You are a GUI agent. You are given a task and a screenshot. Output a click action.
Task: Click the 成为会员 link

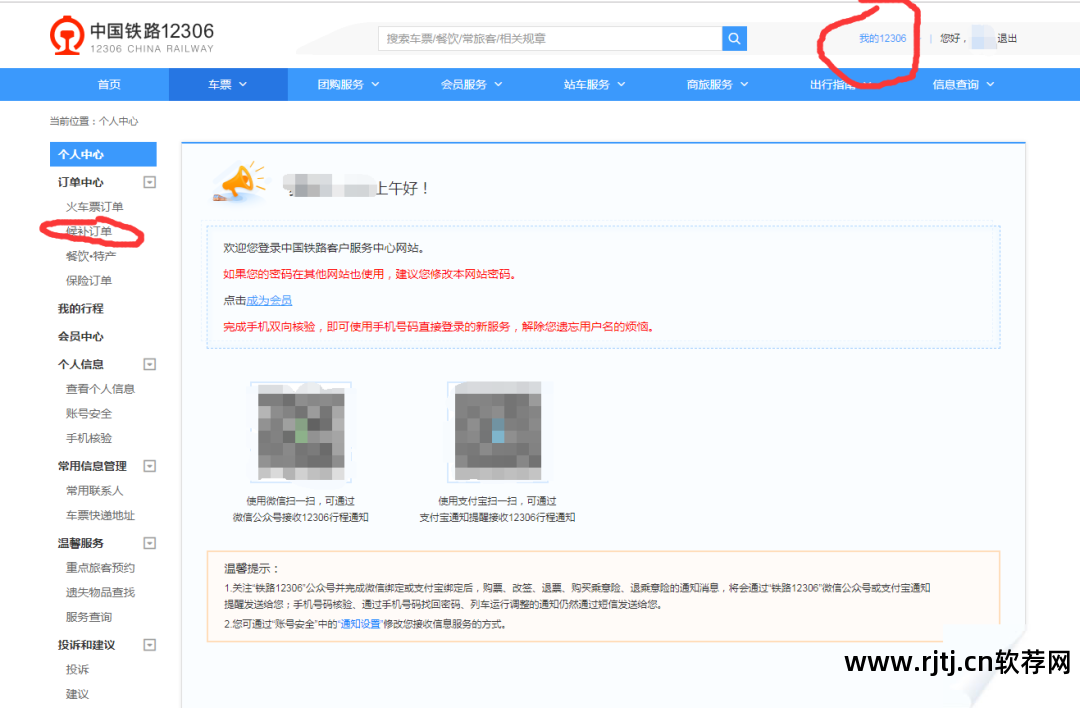(271, 300)
